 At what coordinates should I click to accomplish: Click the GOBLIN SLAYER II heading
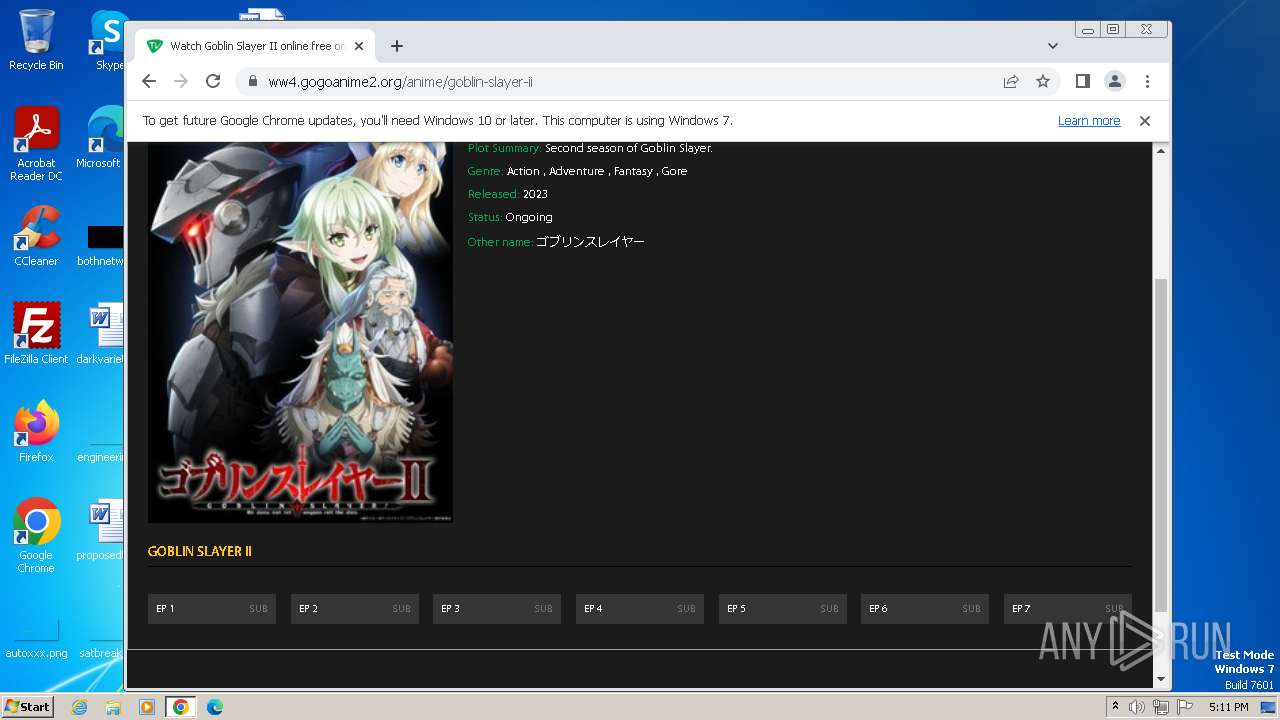[x=200, y=551]
